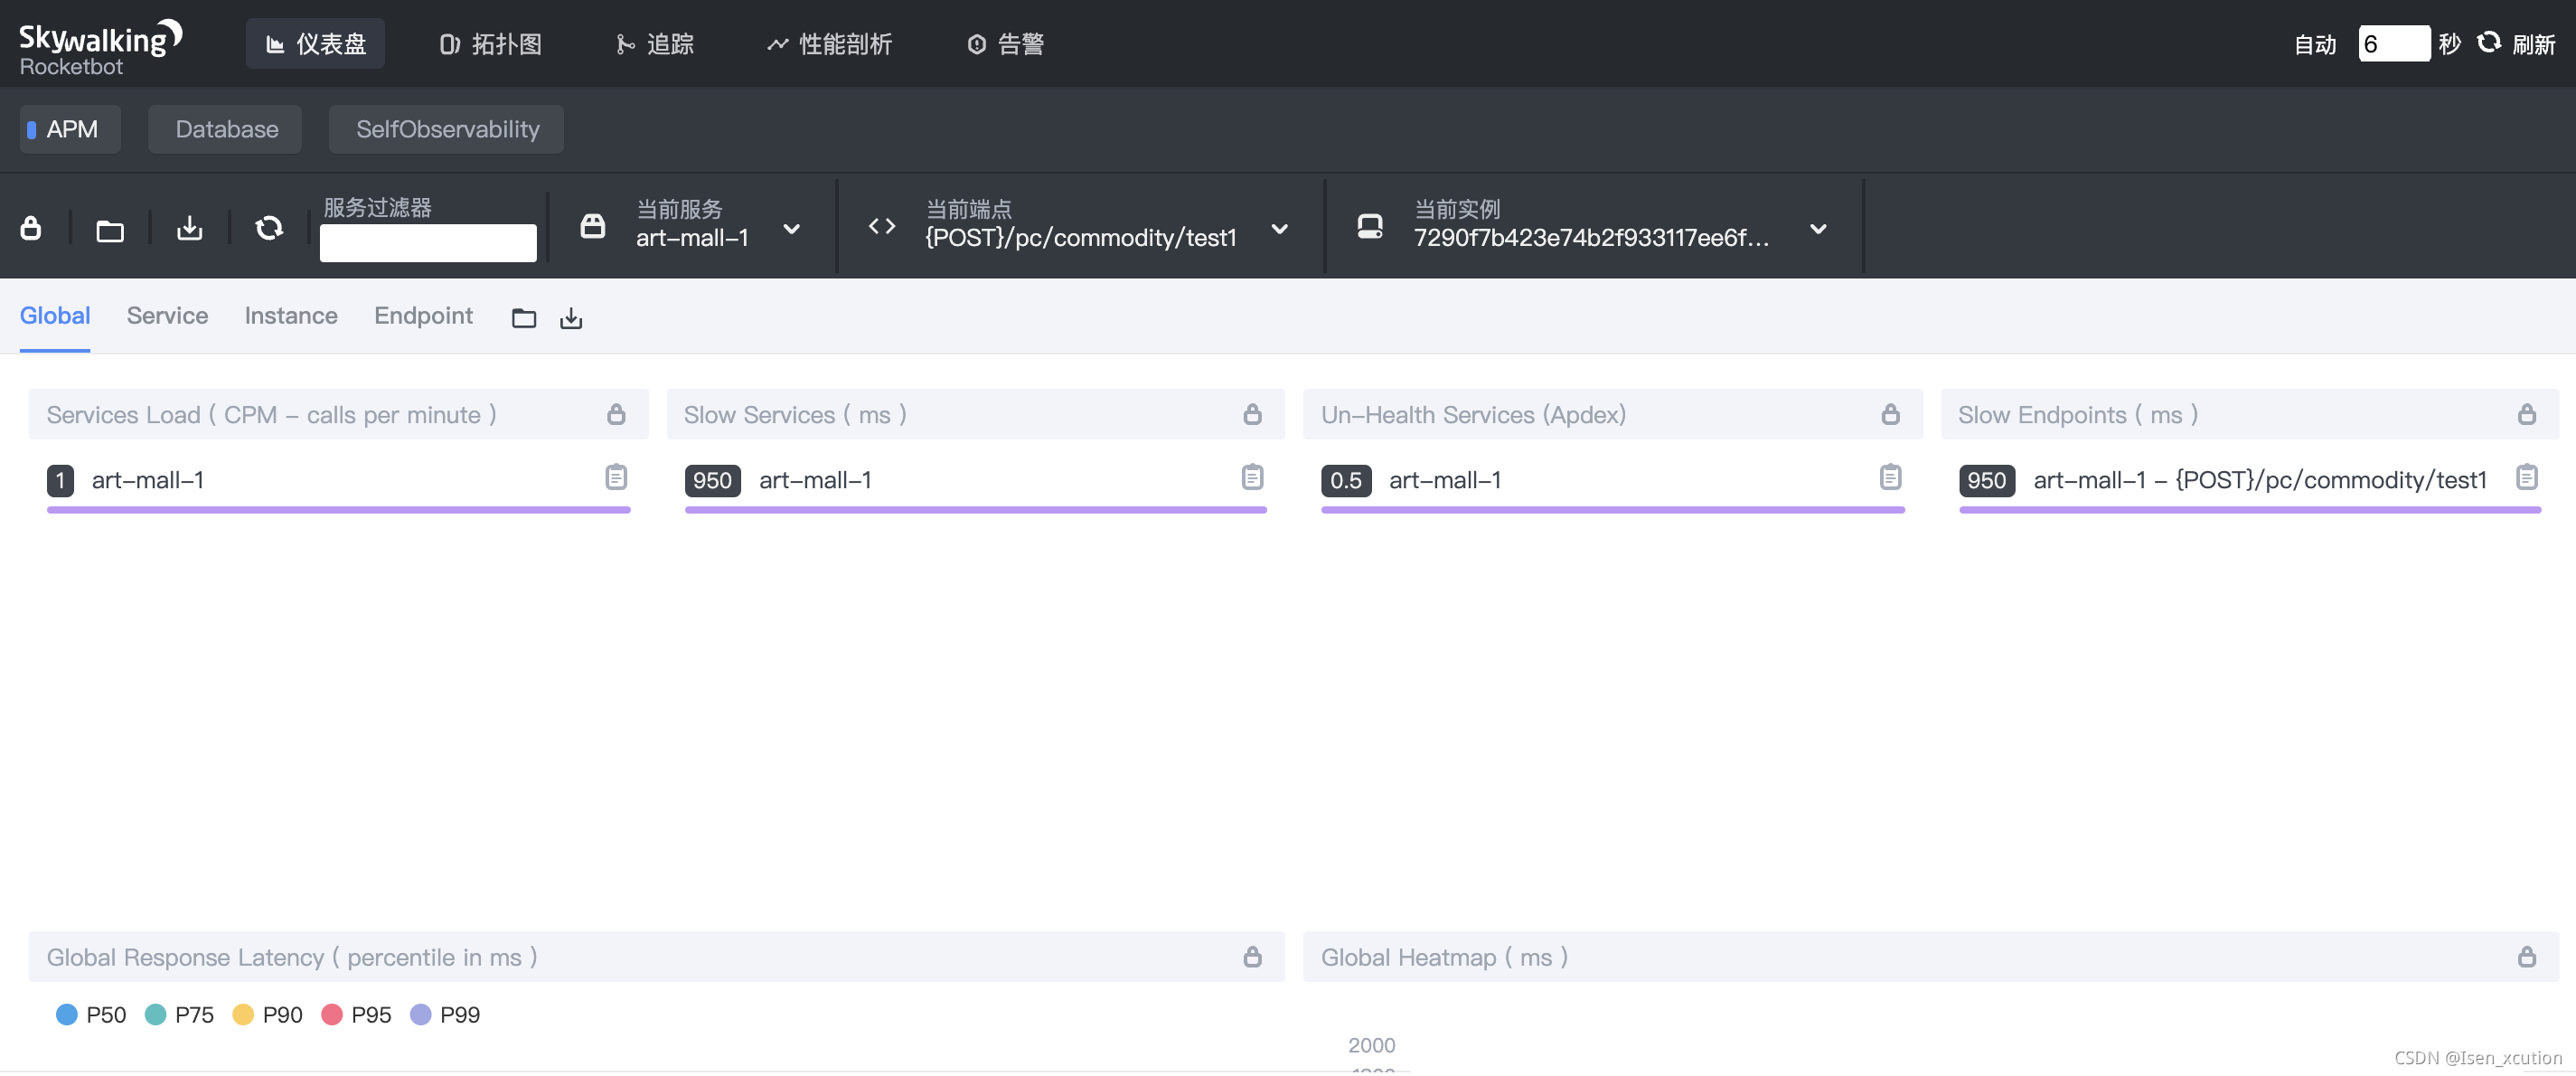2576x1076 pixels.
Task: Toggle the P50 blue legend swatch
Action: coord(67,1014)
